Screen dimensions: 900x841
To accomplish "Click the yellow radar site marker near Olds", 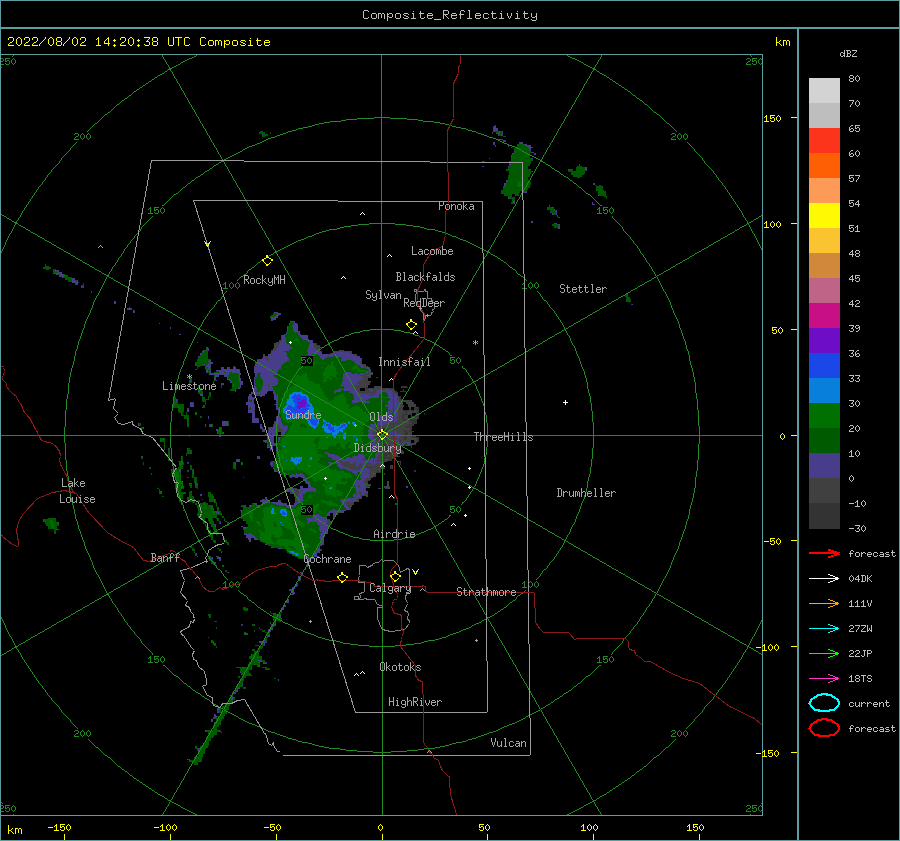I will click(382, 435).
